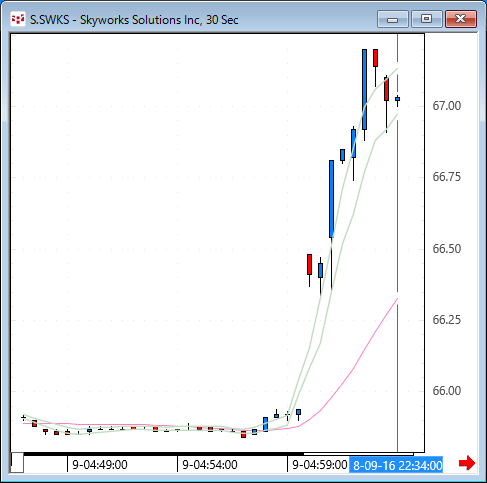The height and width of the screenshot is (483, 487).
Task: Click the 66.75 price scale label
Action: [x=447, y=177]
